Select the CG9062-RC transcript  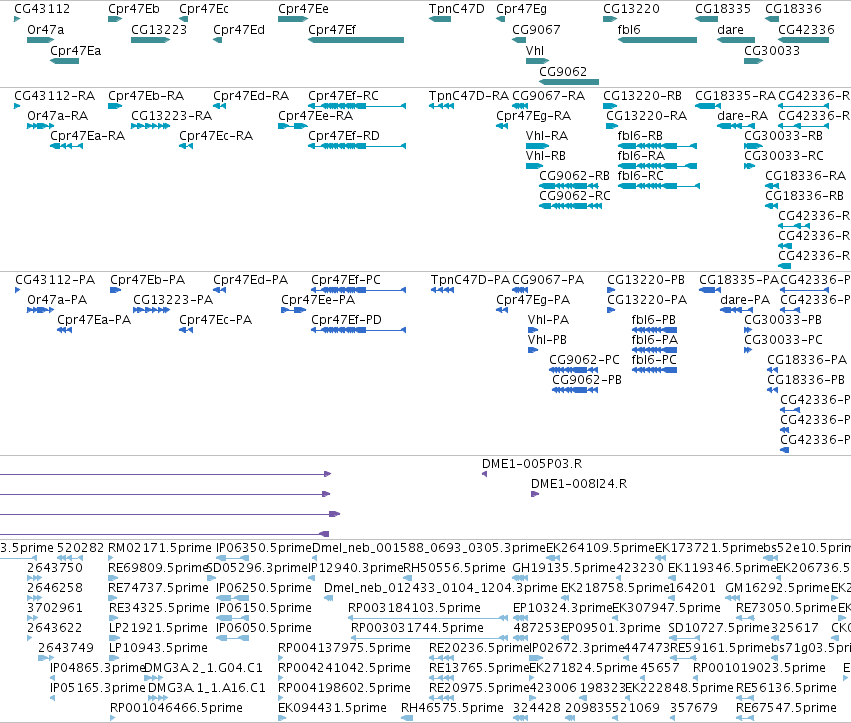(x=570, y=206)
